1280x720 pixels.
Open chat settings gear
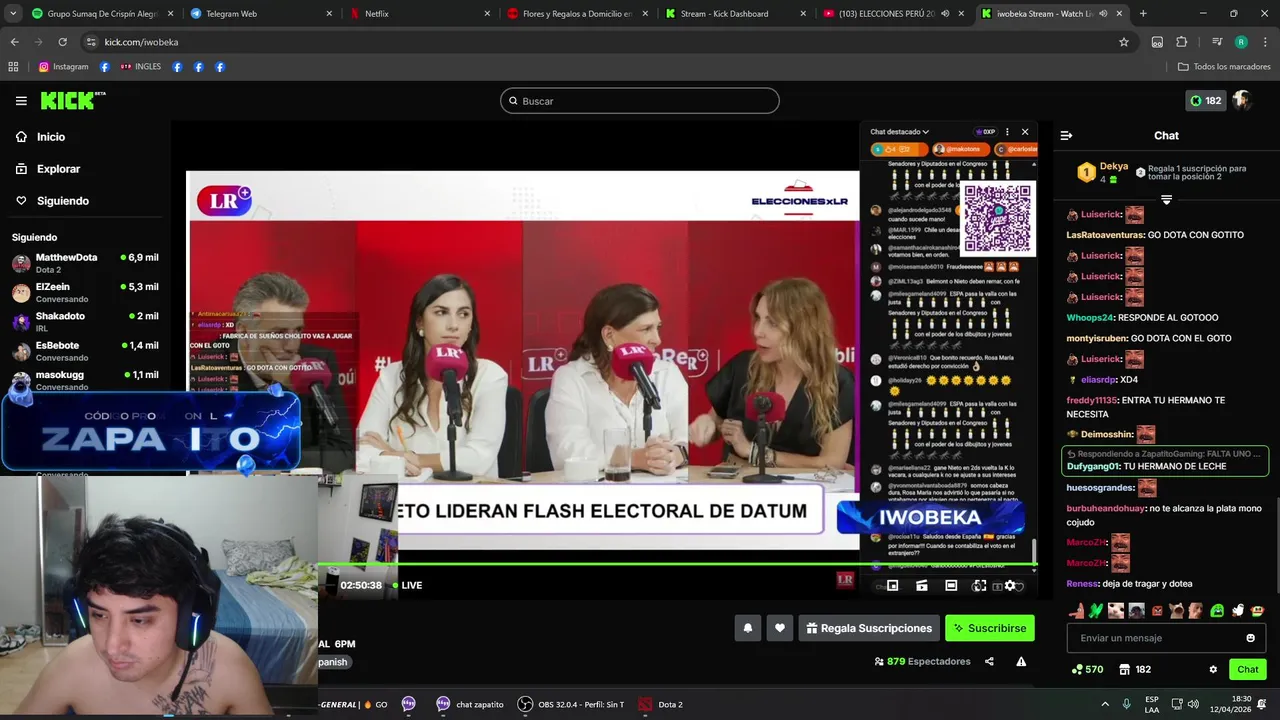(1213, 669)
